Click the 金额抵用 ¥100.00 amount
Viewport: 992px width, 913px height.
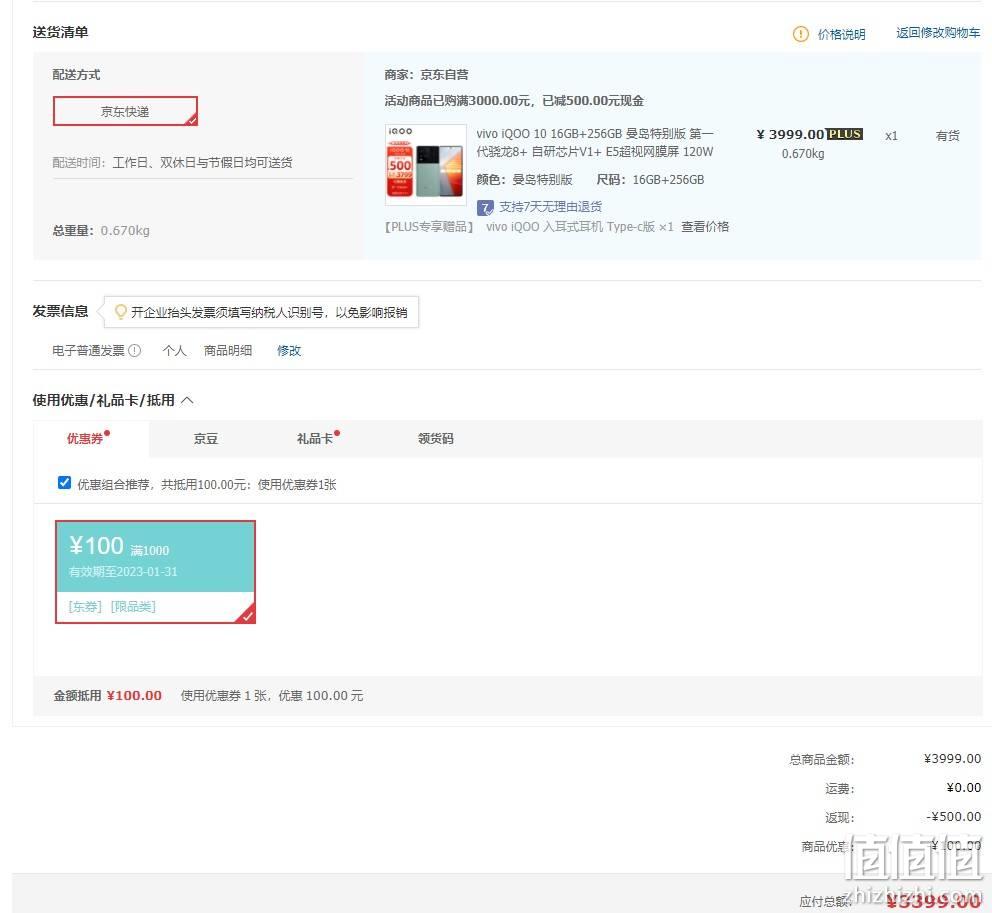(x=134, y=695)
